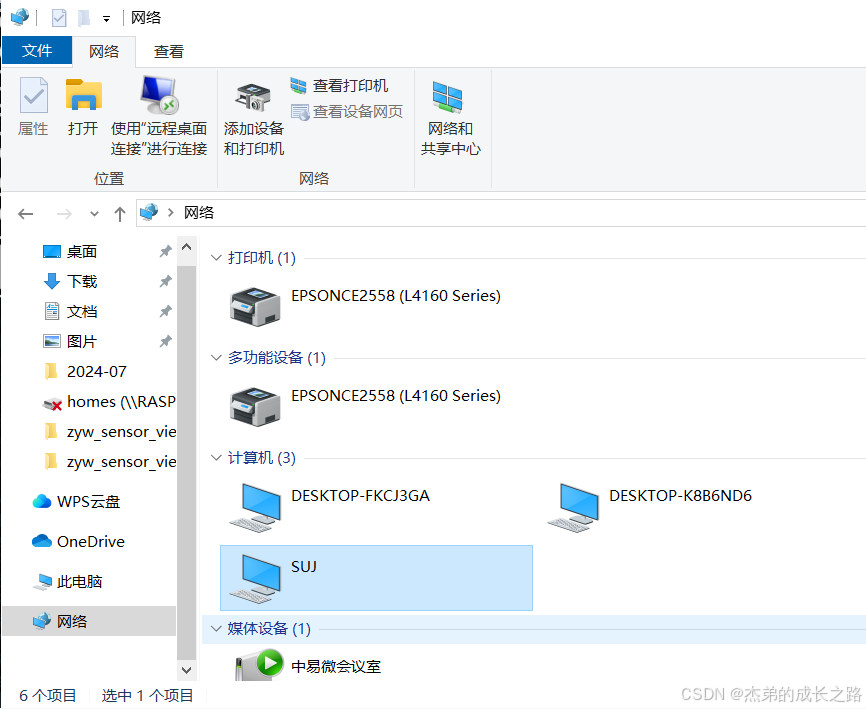Viewport: 866px width, 709px height.
Task: Unpin Desktop (桌面) using its pin icon
Action: coord(165,252)
